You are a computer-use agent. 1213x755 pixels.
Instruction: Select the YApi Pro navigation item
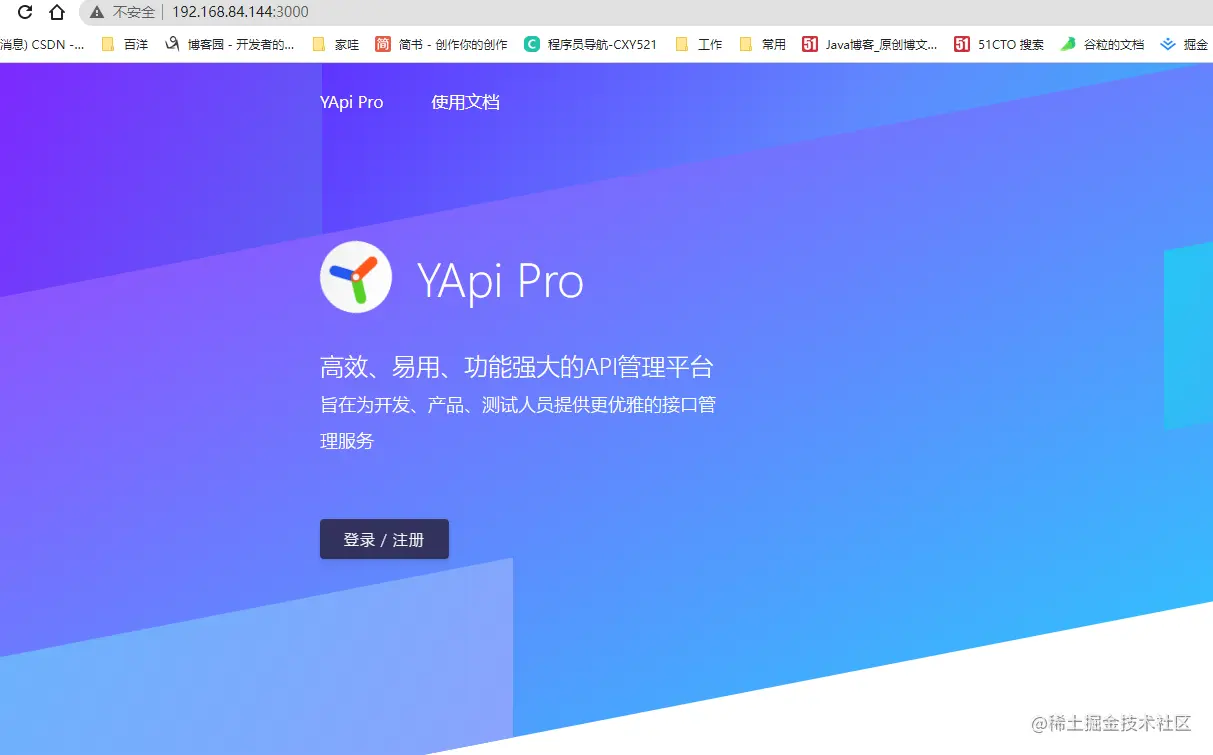pos(351,102)
